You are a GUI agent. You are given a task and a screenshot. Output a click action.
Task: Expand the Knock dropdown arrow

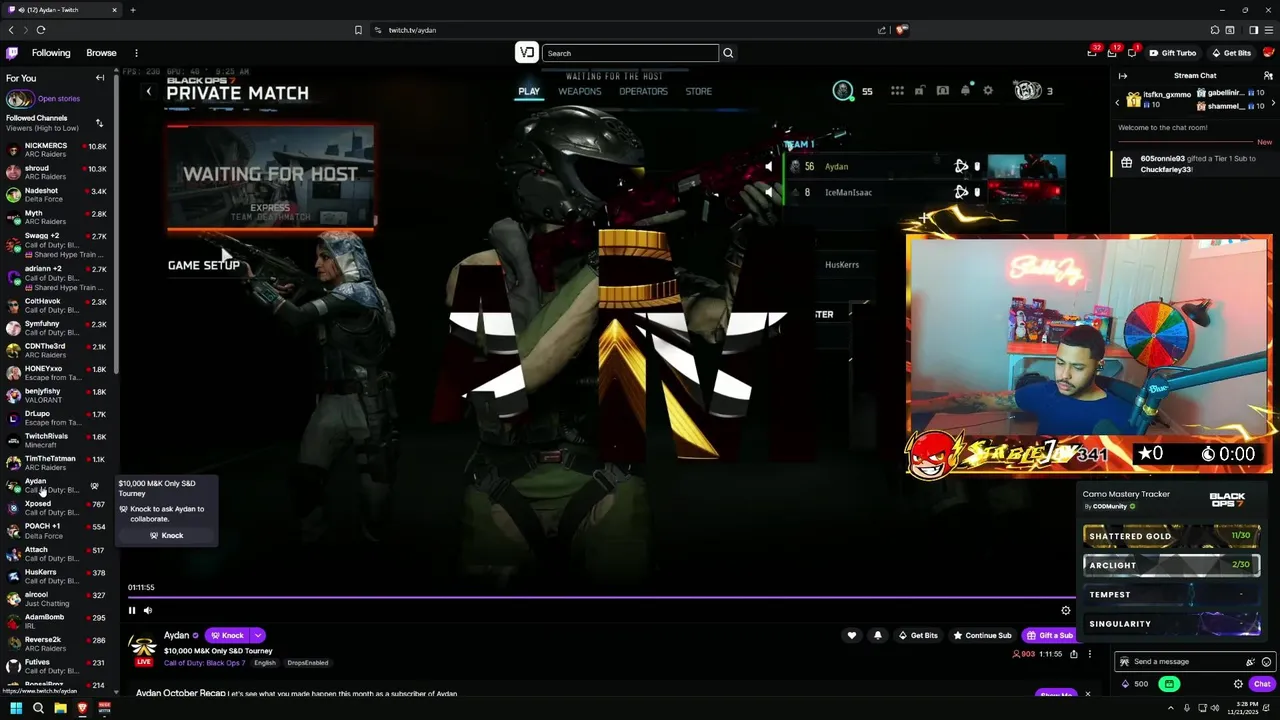[x=258, y=636]
